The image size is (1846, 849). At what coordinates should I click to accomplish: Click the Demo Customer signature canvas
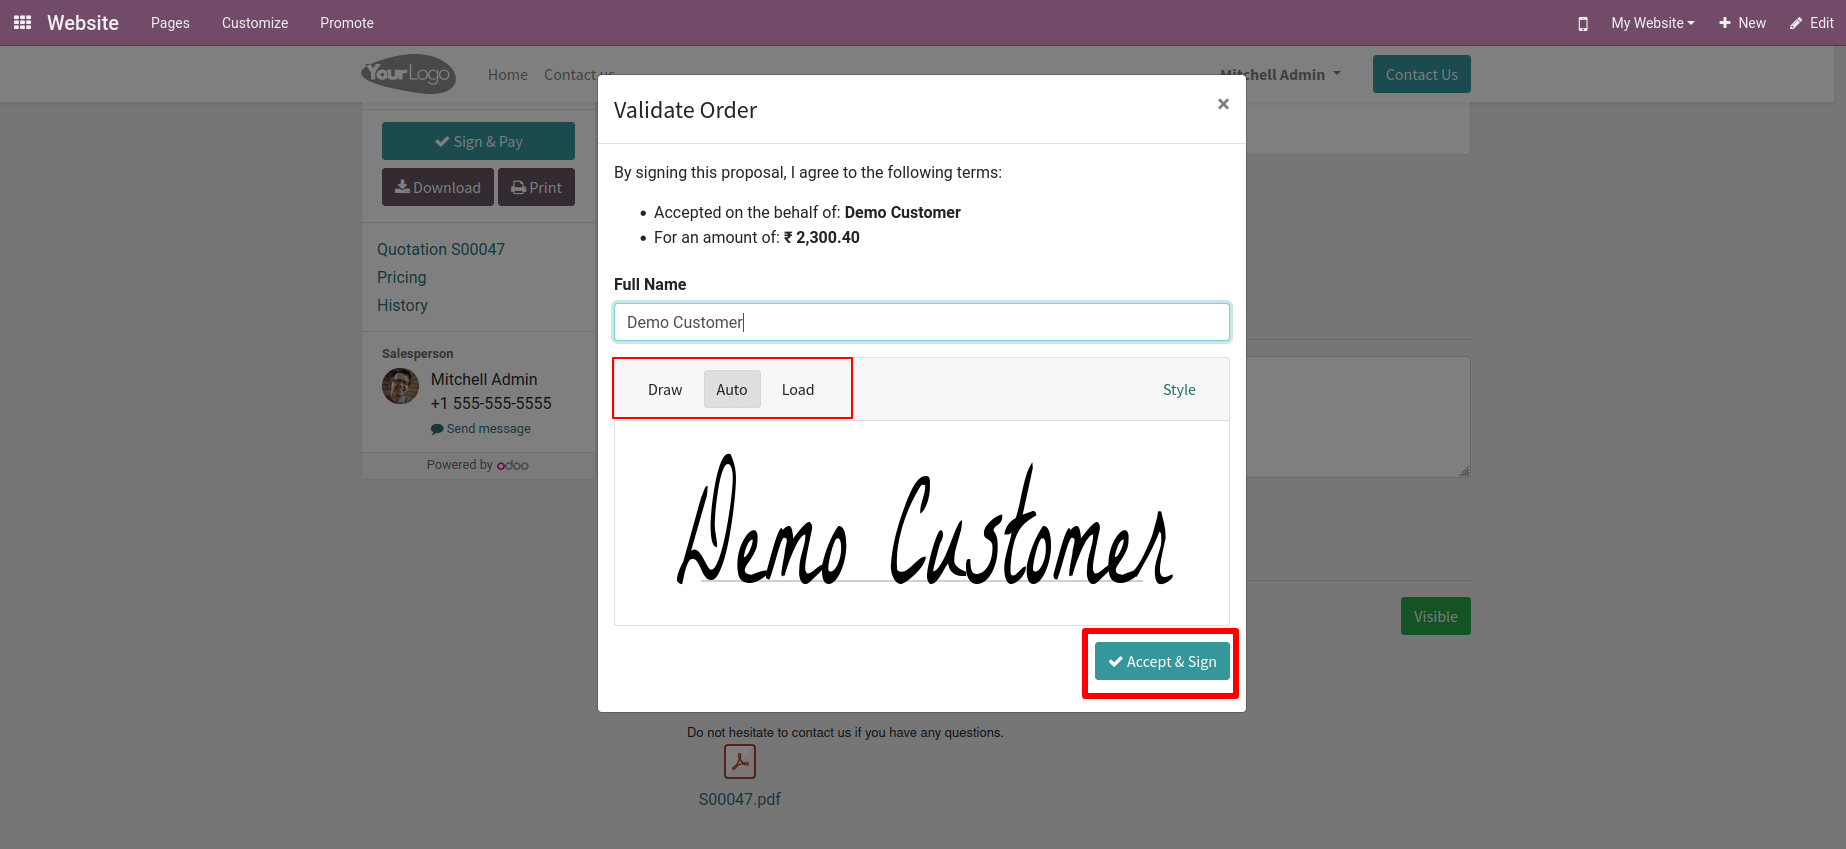[922, 523]
